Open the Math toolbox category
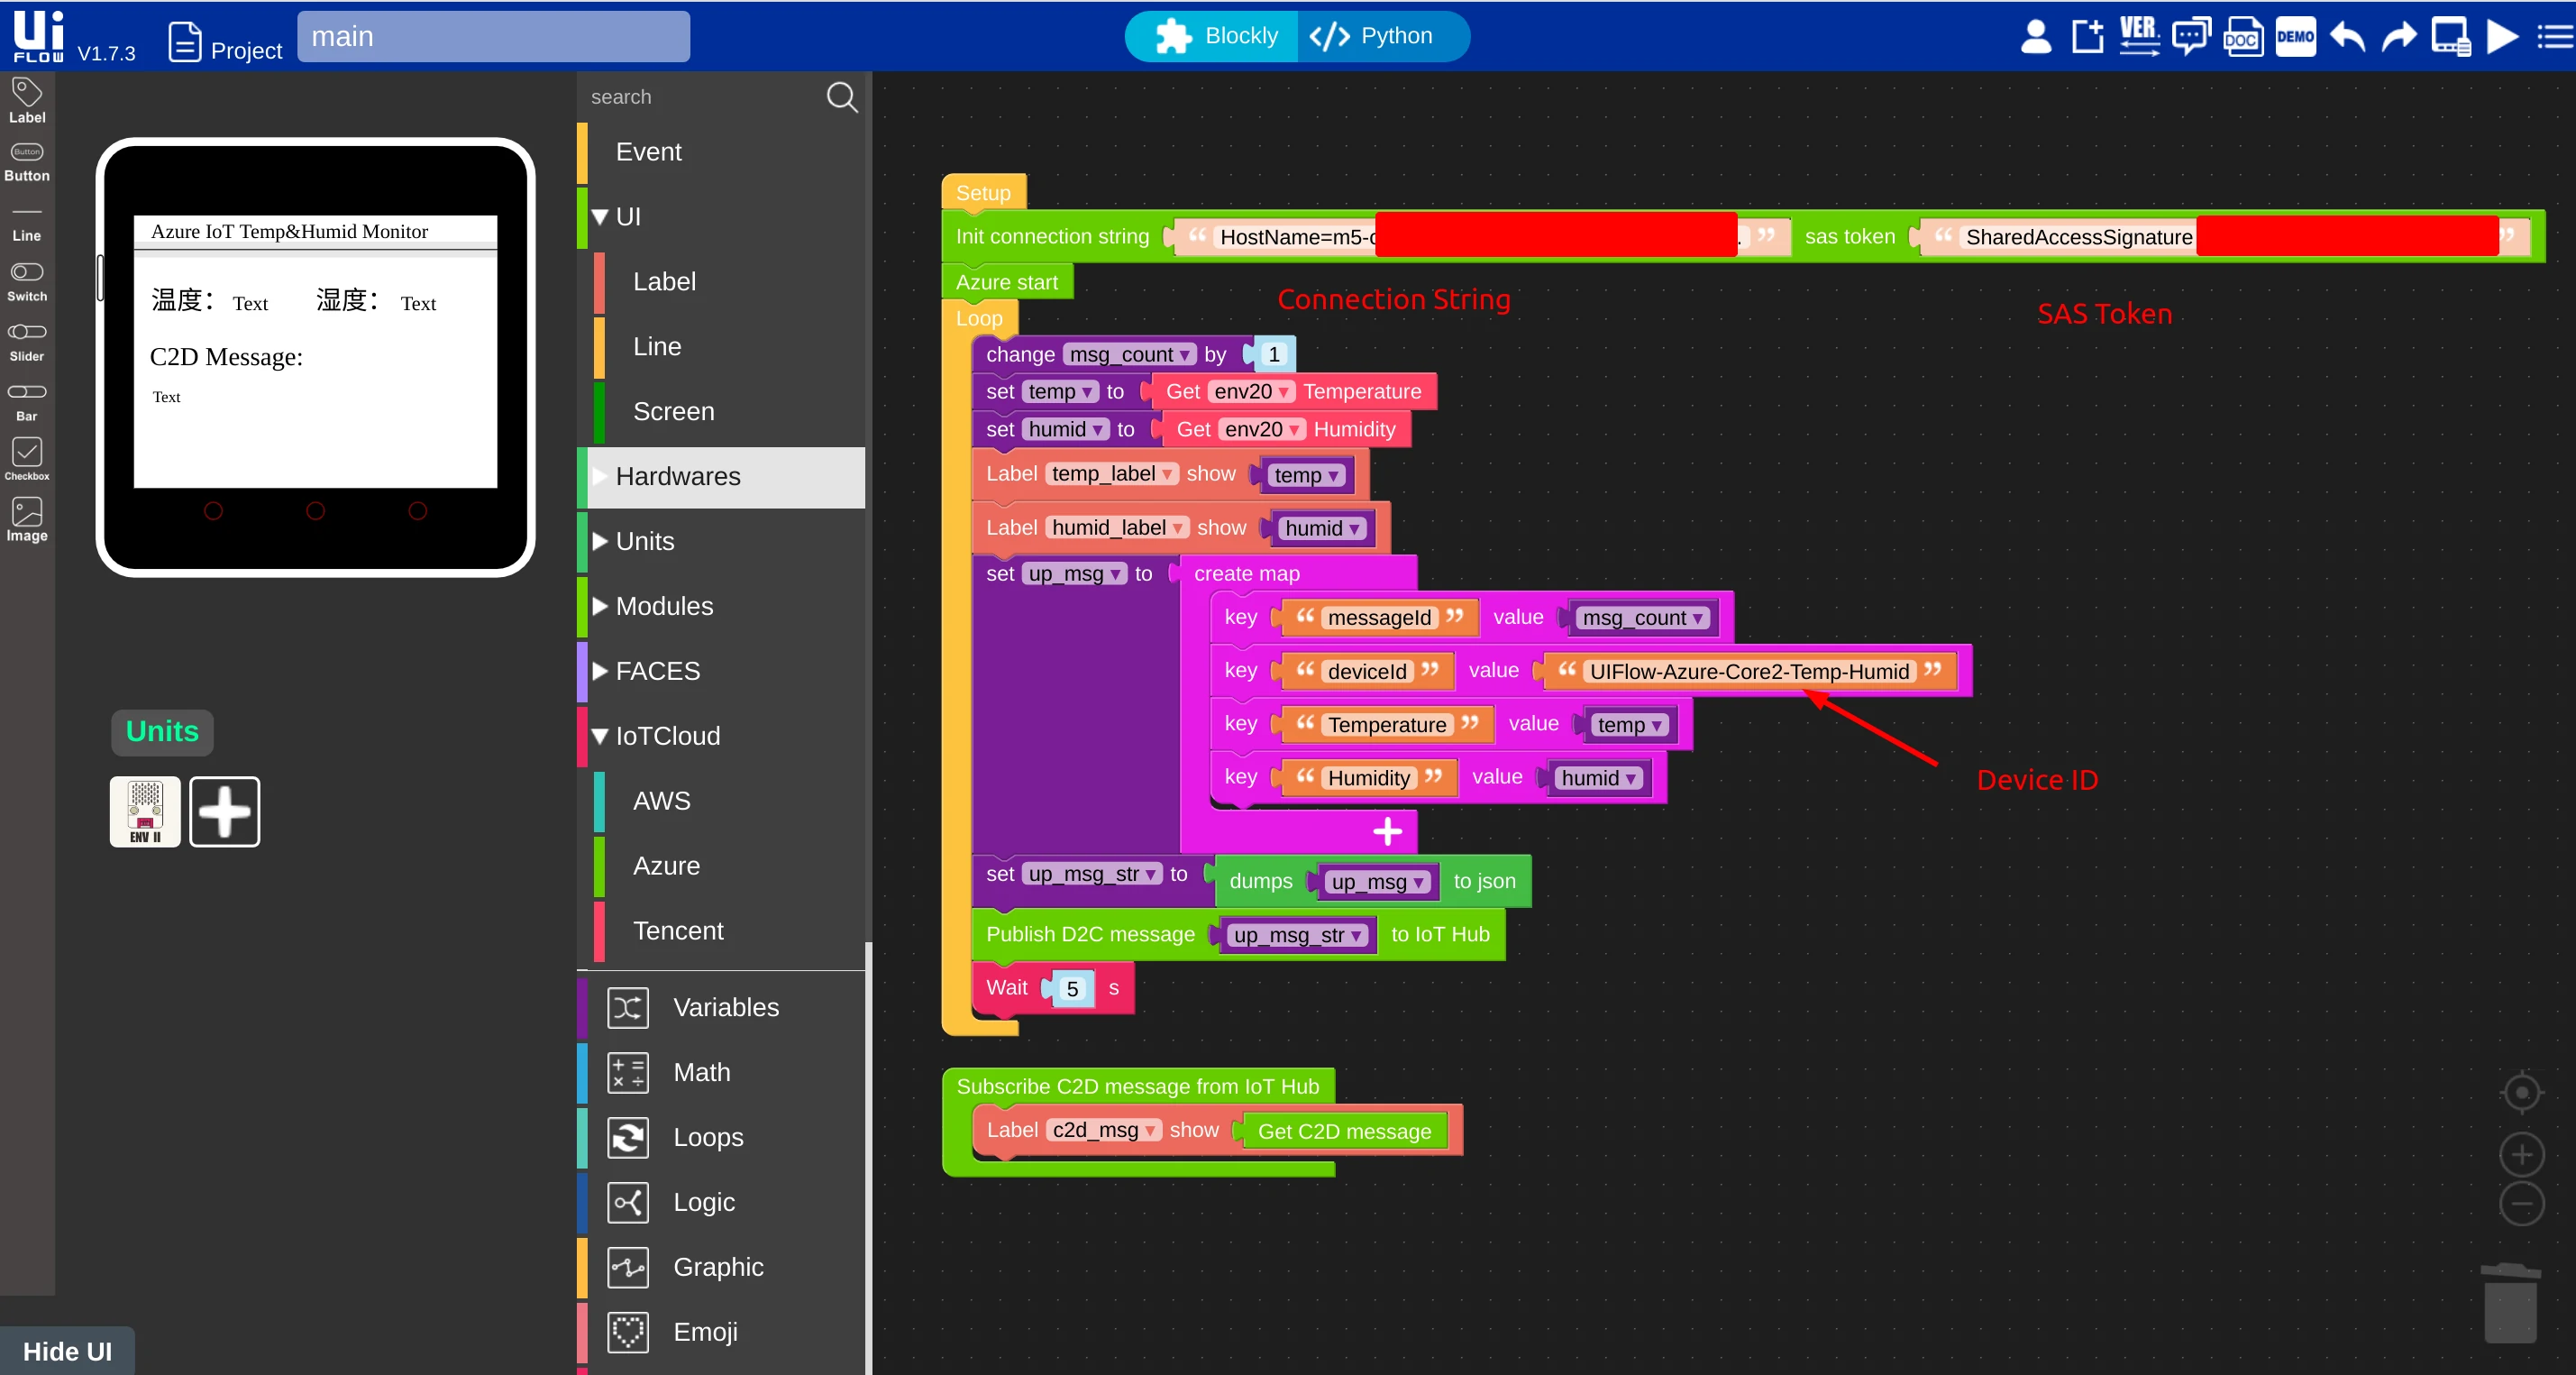The width and height of the screenshot is (2576, 1375). tap(723, 1072)
